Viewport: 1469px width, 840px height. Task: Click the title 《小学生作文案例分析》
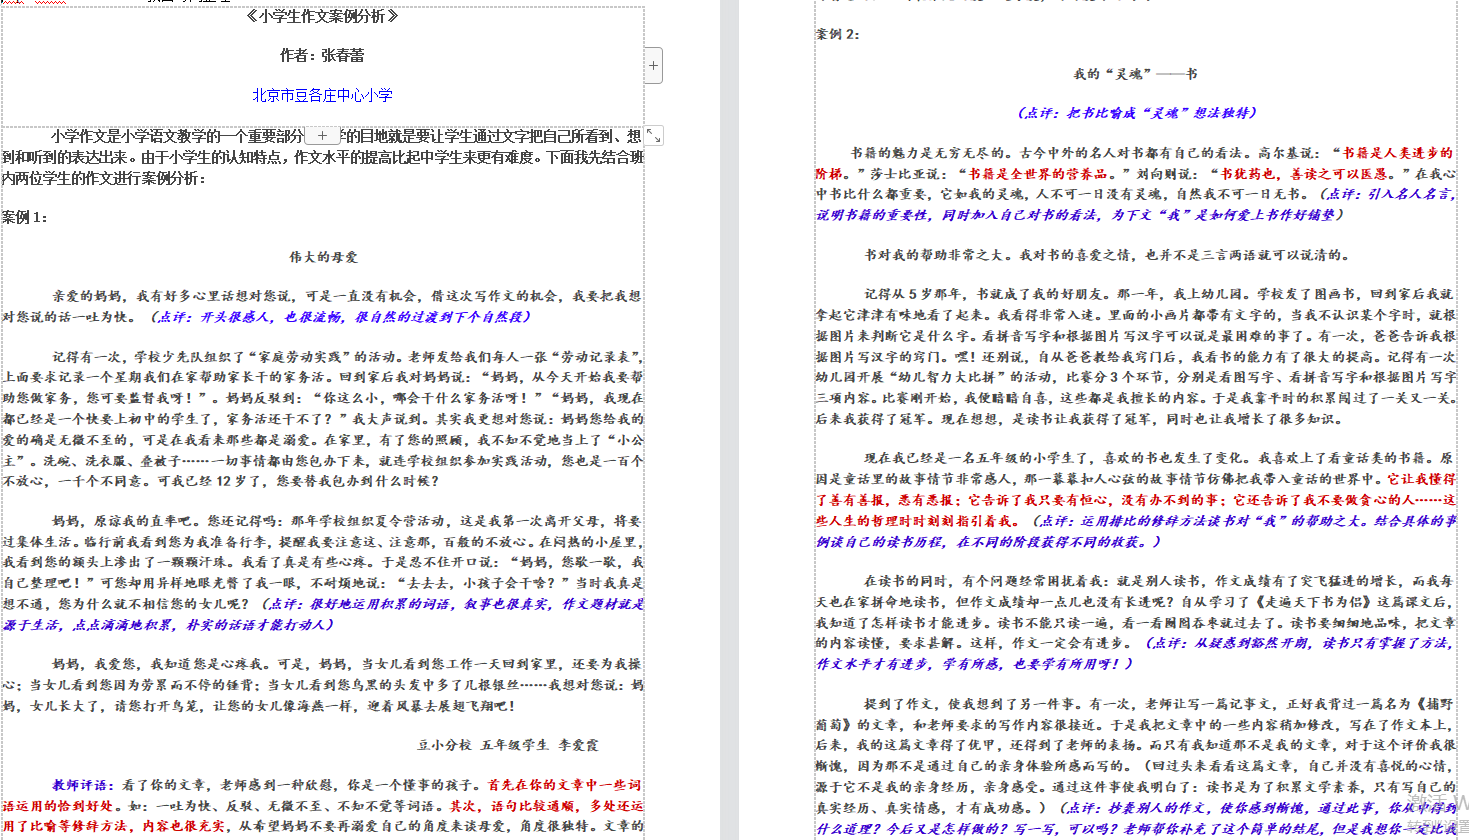pos(322,16)
